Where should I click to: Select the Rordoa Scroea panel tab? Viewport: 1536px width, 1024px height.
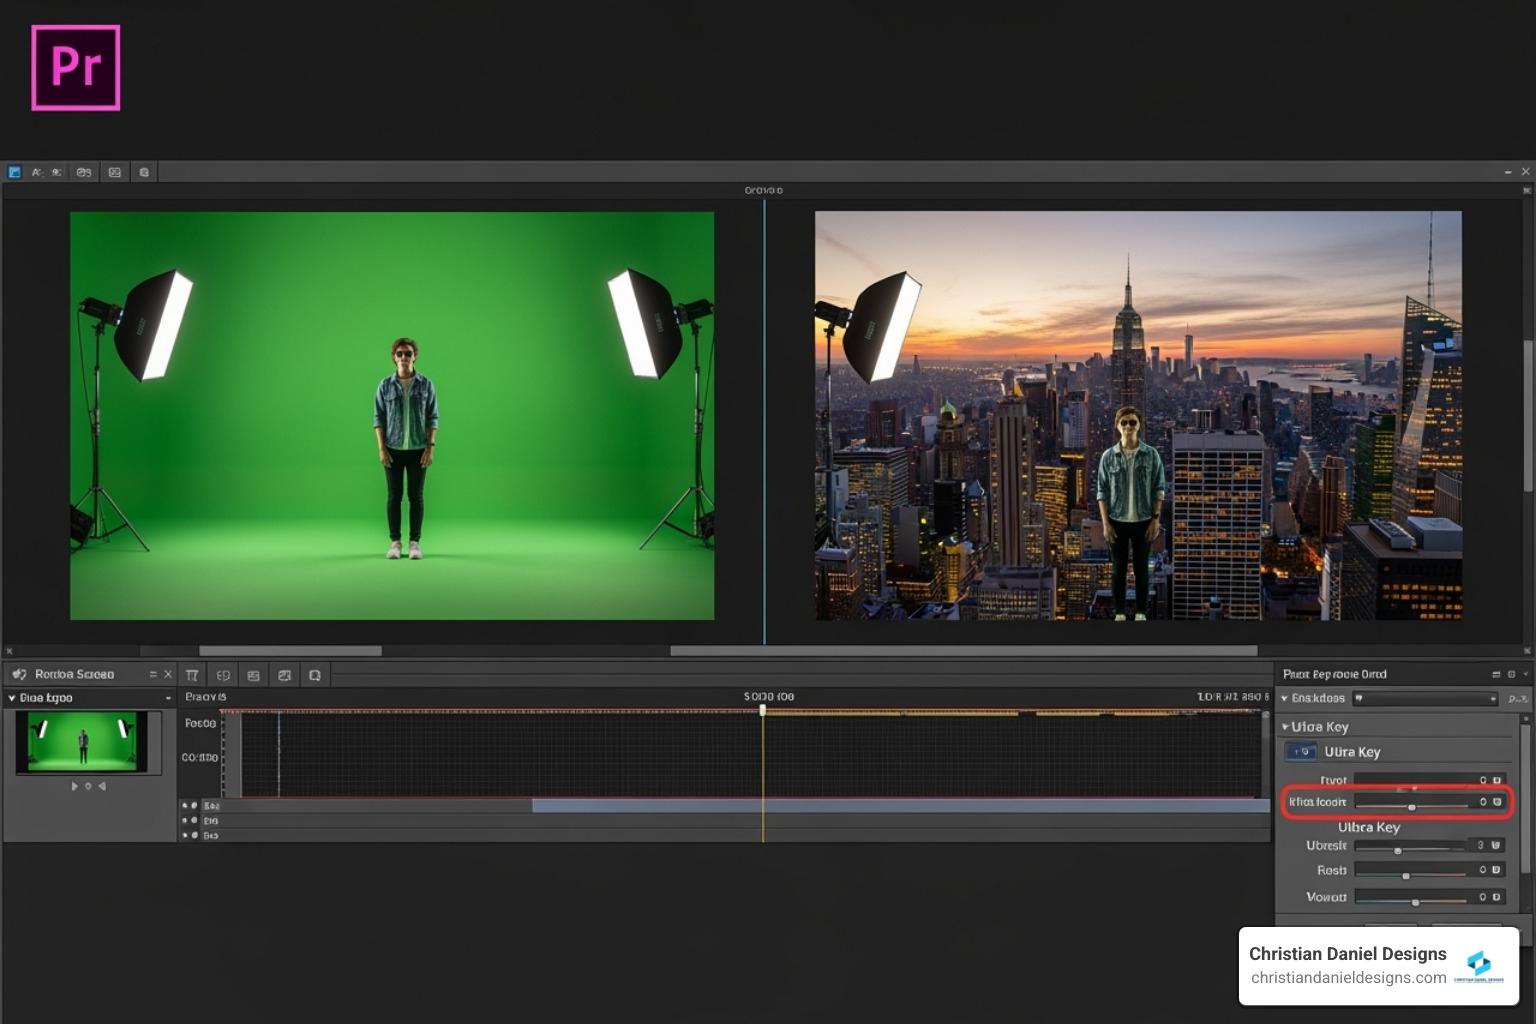[x=74, y=675]
